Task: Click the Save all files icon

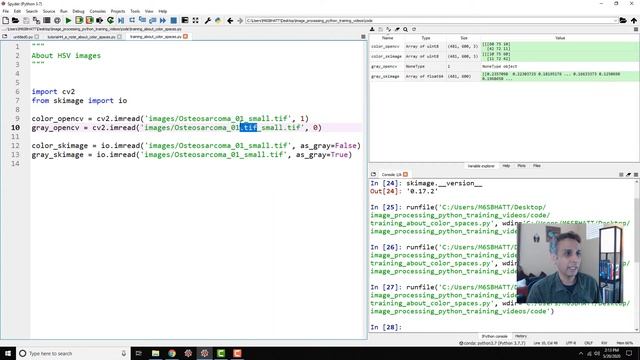Action: coord(36,20)
